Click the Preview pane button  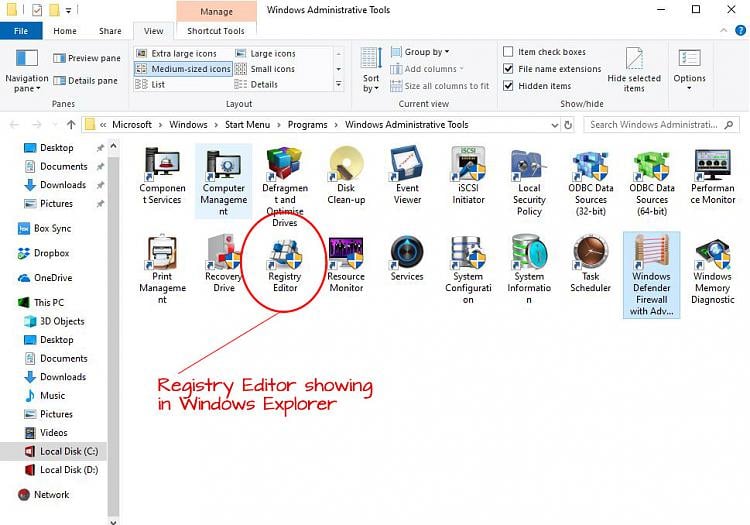[87, 58]
